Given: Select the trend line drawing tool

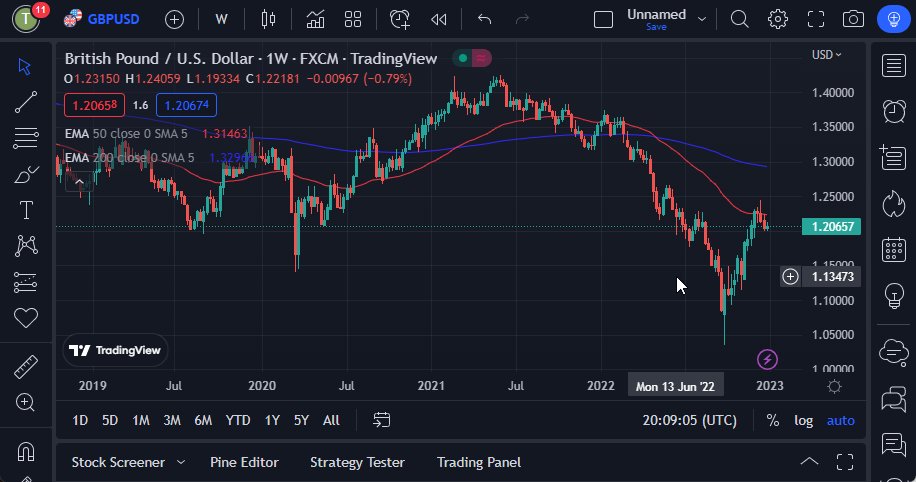Looking at the screenshot, I should click(26, 102).
